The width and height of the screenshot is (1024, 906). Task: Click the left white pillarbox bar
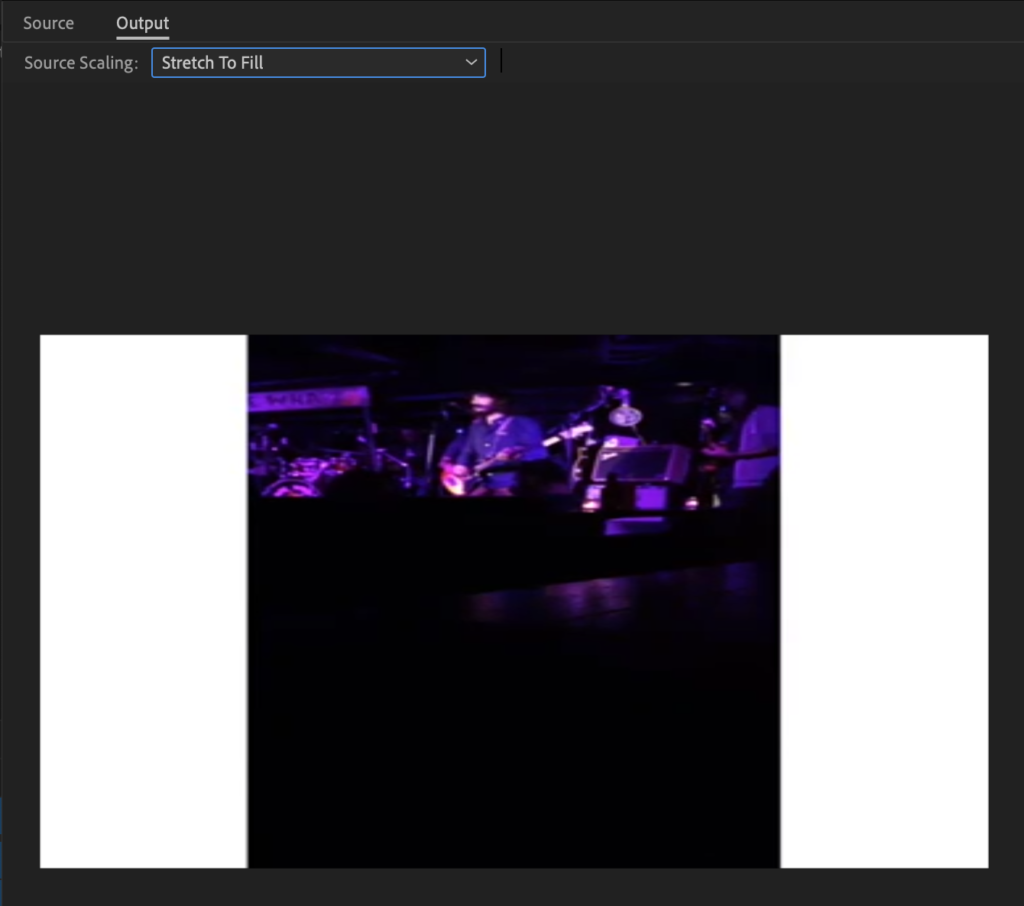pos(144,601)
